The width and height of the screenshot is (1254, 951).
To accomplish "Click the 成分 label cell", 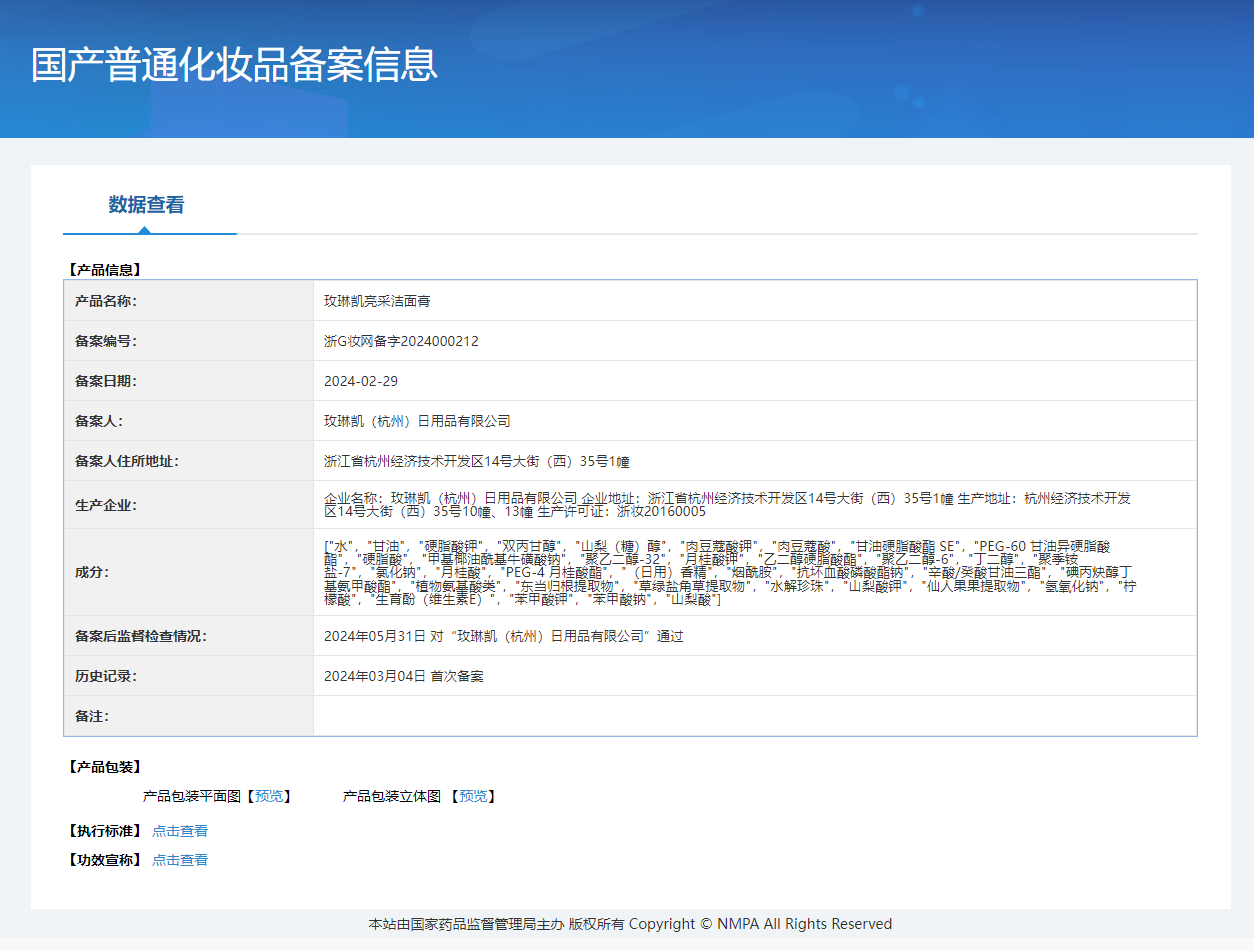I will 189,572.
